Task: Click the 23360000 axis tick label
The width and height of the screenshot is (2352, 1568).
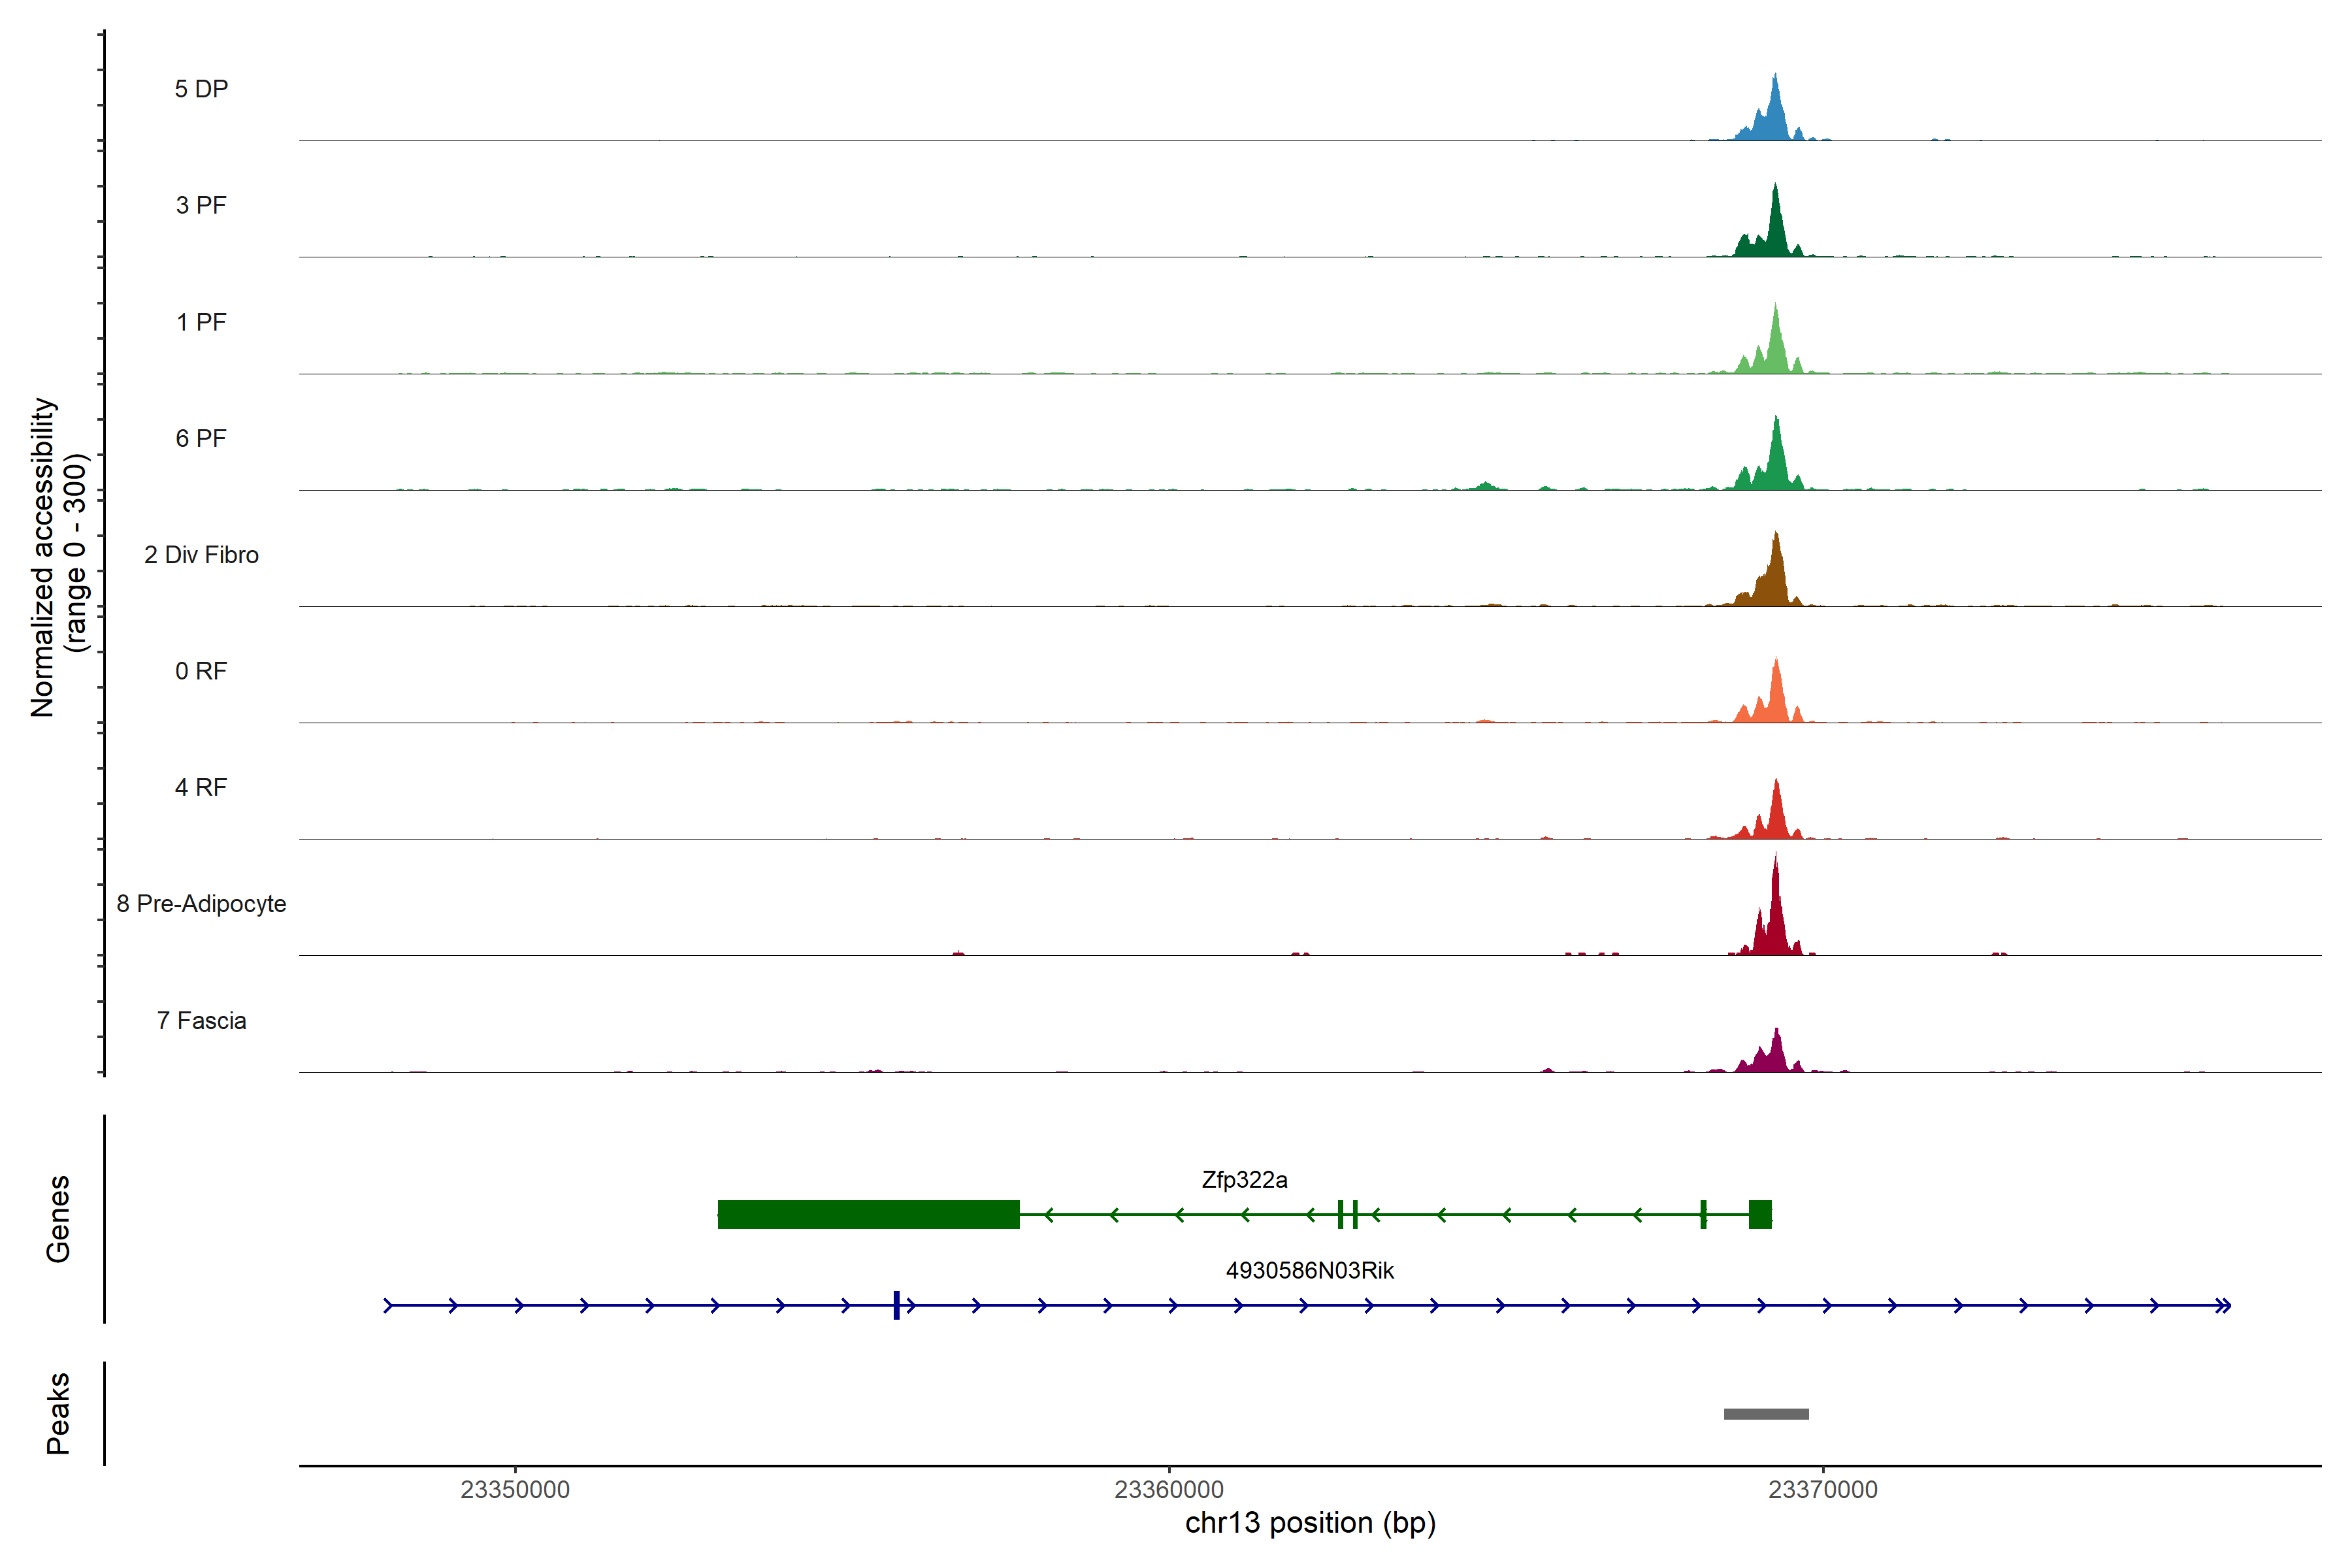Action: [x=1169, y=1490]
